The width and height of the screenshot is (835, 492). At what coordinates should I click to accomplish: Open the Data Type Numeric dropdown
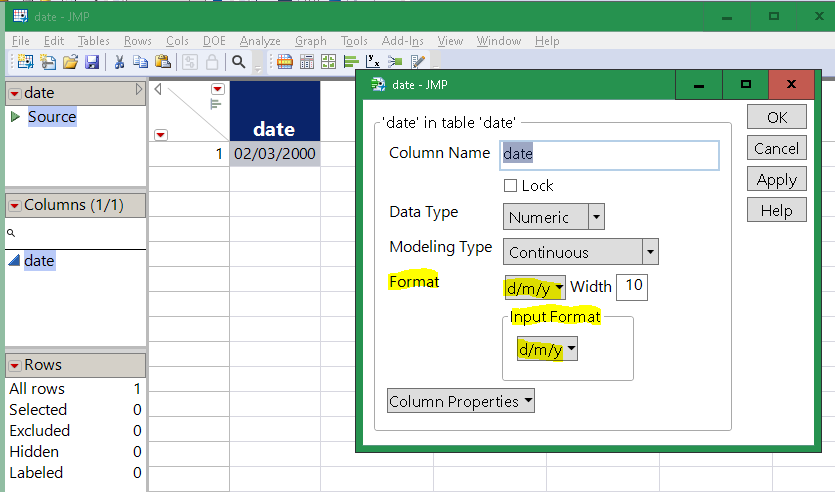pyautogui.click(x=553, y=217)
